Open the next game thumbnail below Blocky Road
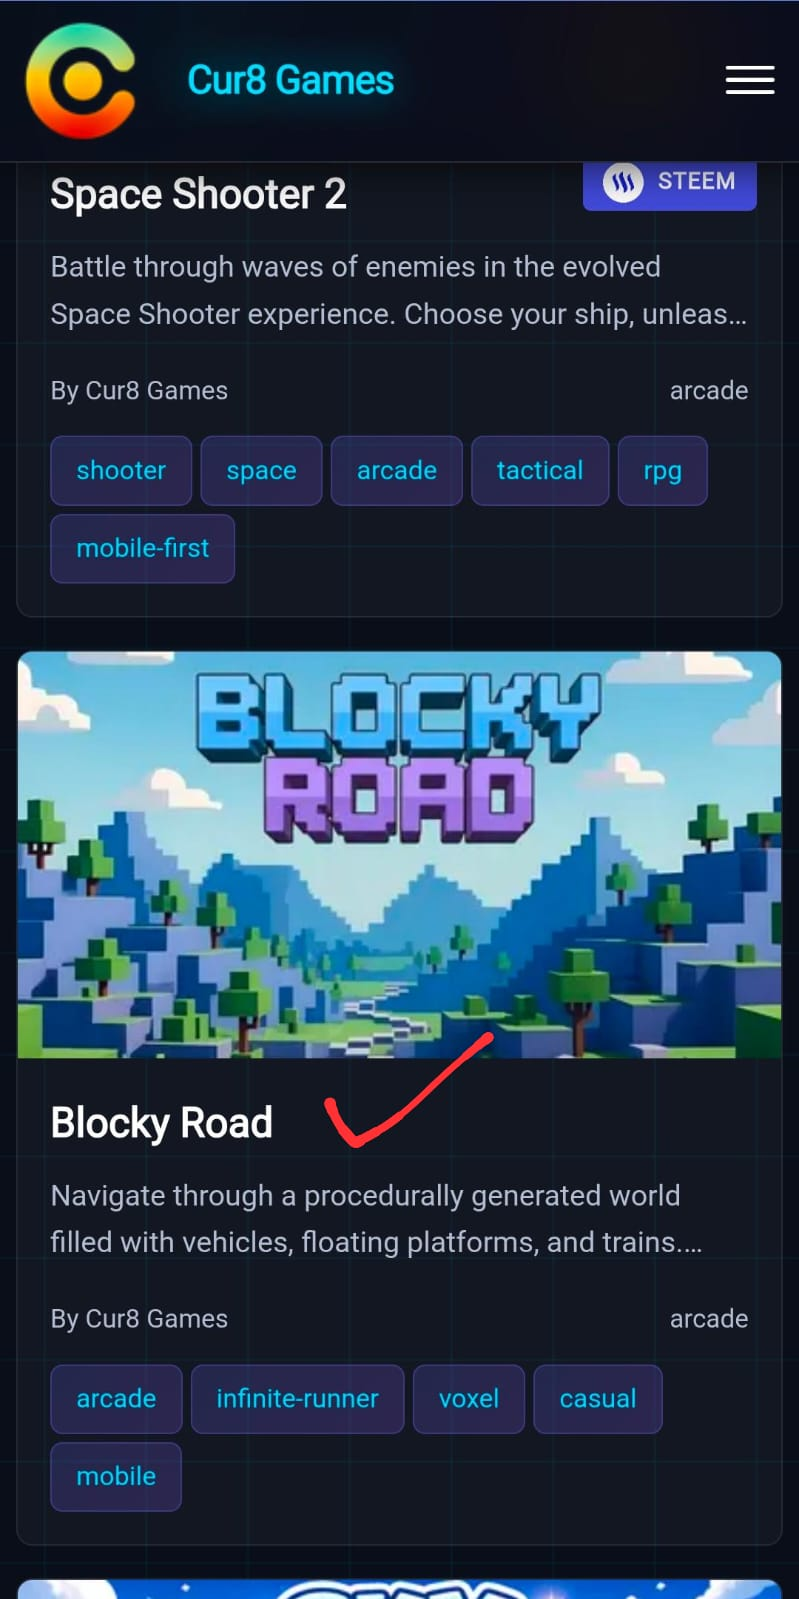This screenshot has width=799, height=1599. click(x=399, y=1589)
